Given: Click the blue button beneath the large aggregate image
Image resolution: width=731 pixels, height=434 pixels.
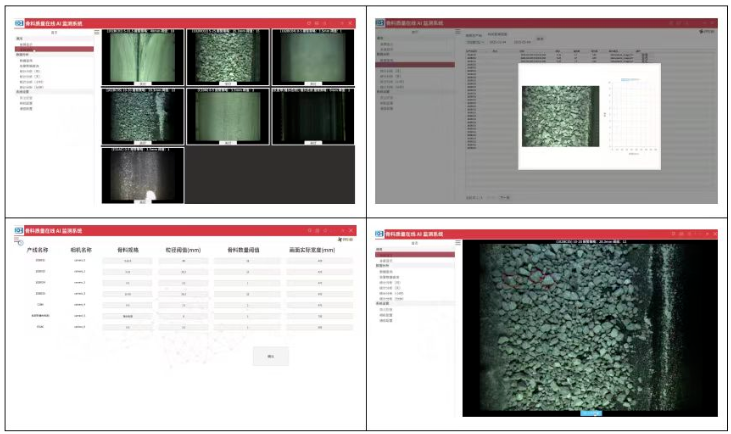Looking at the screenshot, I should 591,412.
